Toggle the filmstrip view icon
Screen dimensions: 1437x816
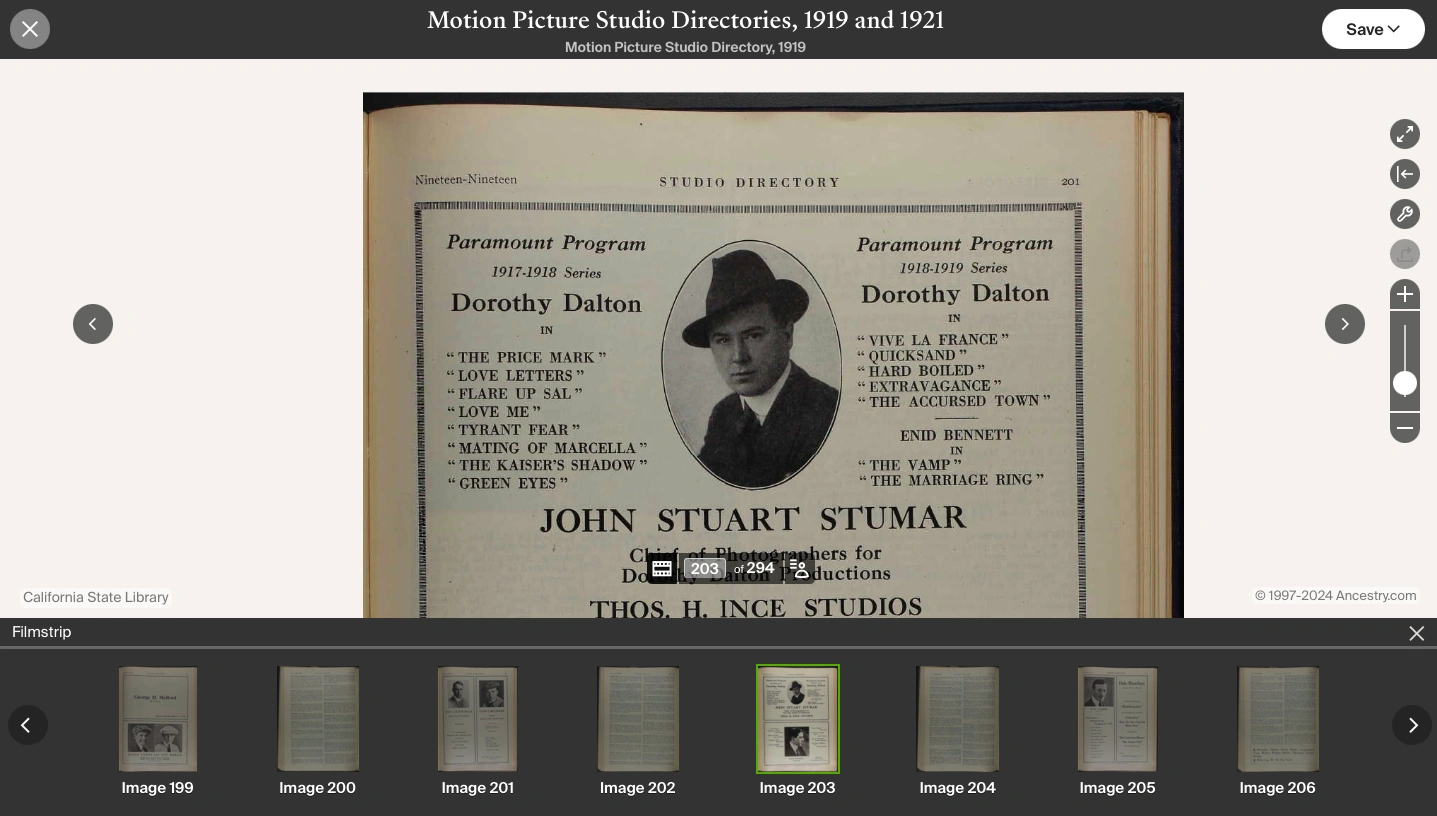(x=662, y=568)
